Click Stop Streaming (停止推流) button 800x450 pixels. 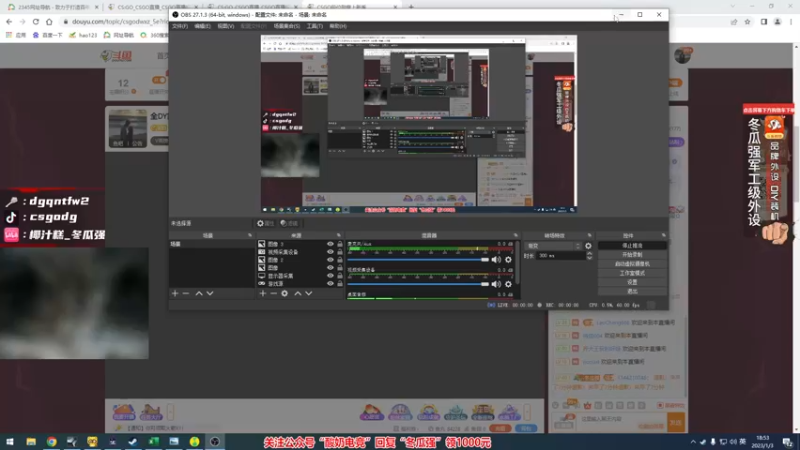pyautogui.click(x=632, y=246)
